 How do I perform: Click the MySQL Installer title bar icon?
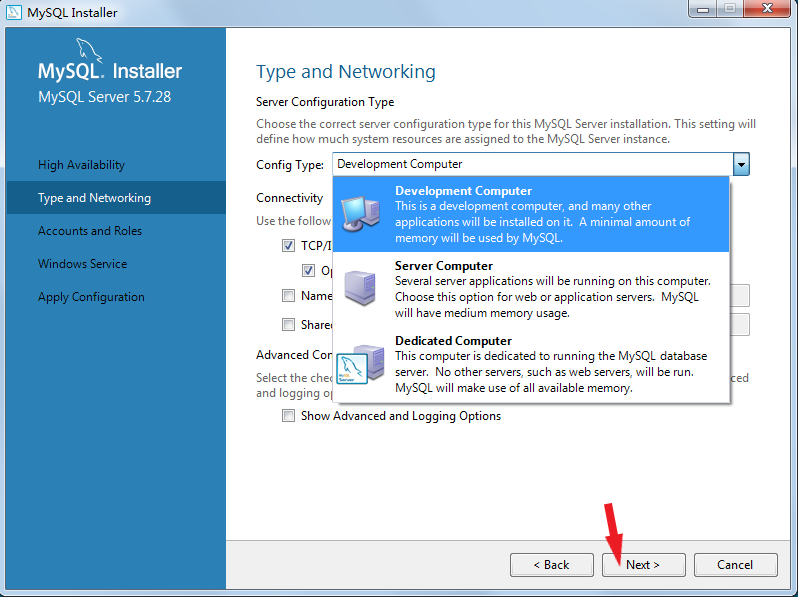pyautogui.click(x=13, y=12)
